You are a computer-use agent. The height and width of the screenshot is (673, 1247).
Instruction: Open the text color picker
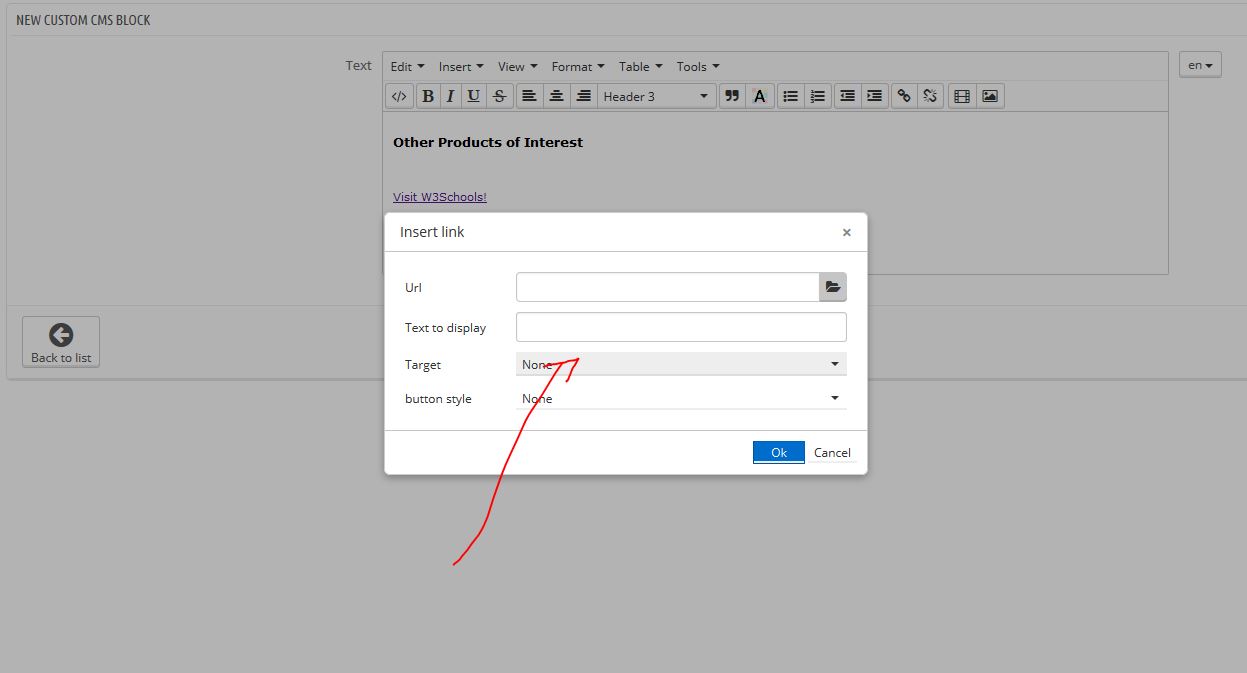760,96
